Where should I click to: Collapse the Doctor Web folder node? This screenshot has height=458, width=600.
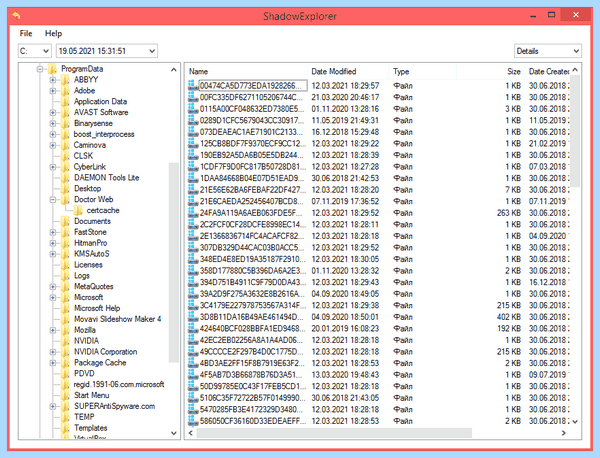coord(52,200)
